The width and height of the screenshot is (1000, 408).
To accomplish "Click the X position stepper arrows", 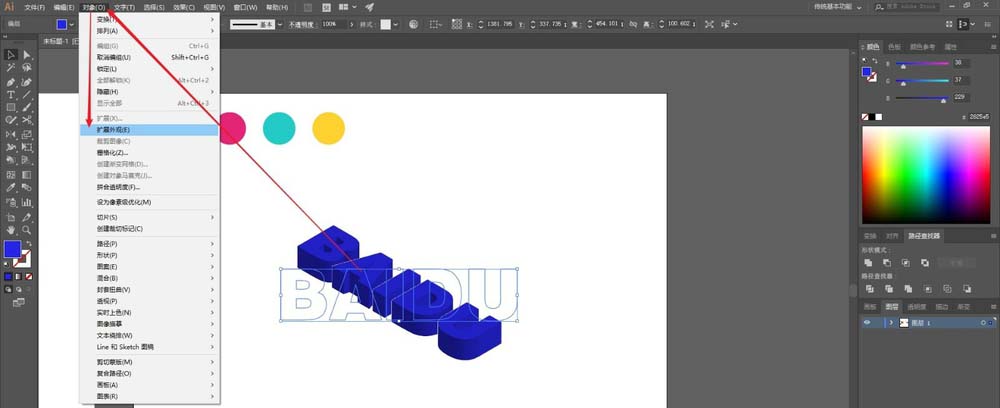I will (480, 24).
